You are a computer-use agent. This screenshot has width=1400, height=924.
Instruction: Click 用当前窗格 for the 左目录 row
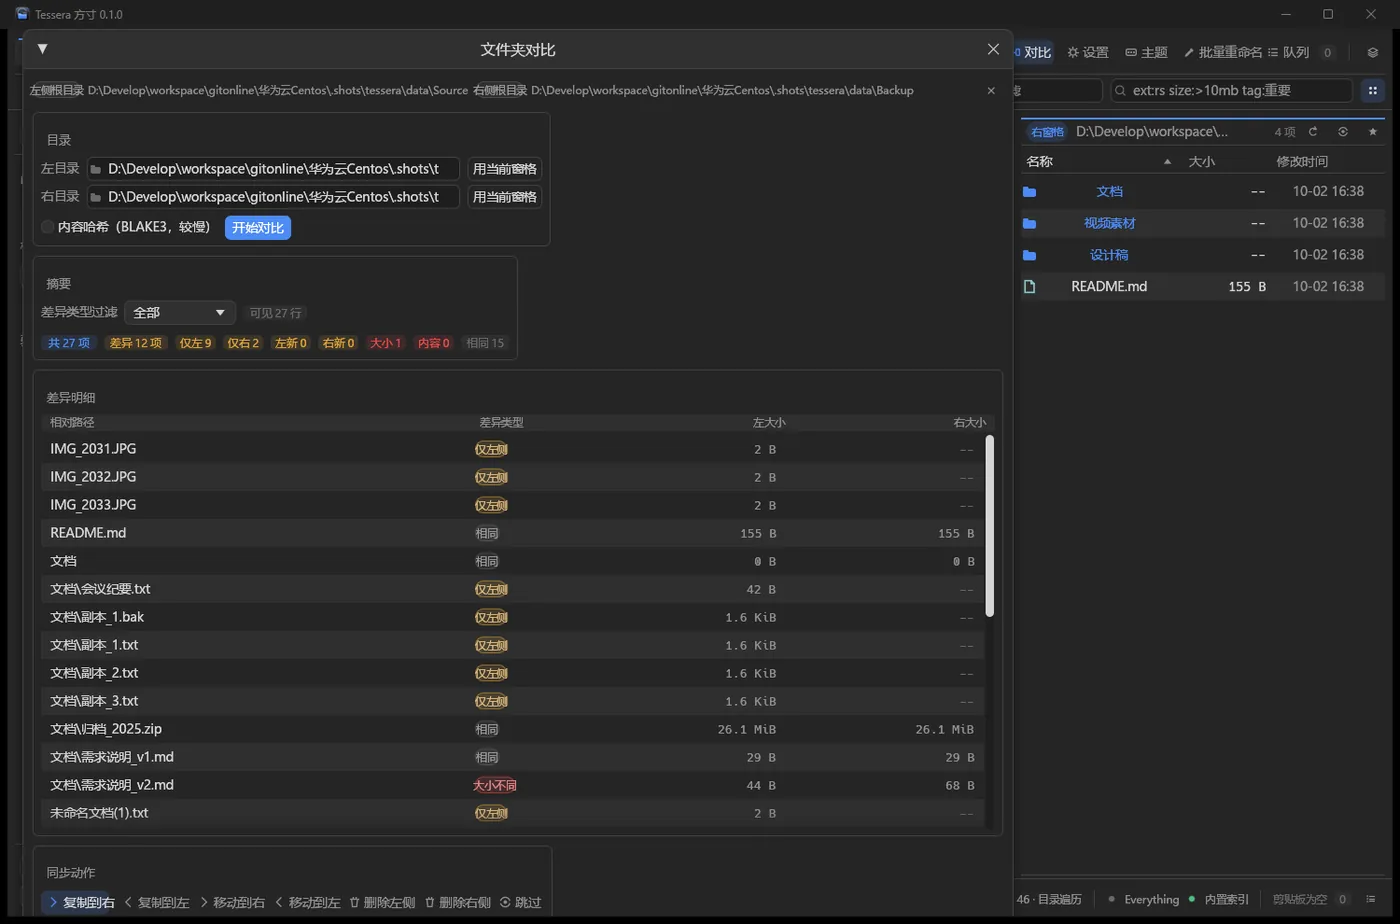[505, 169]
